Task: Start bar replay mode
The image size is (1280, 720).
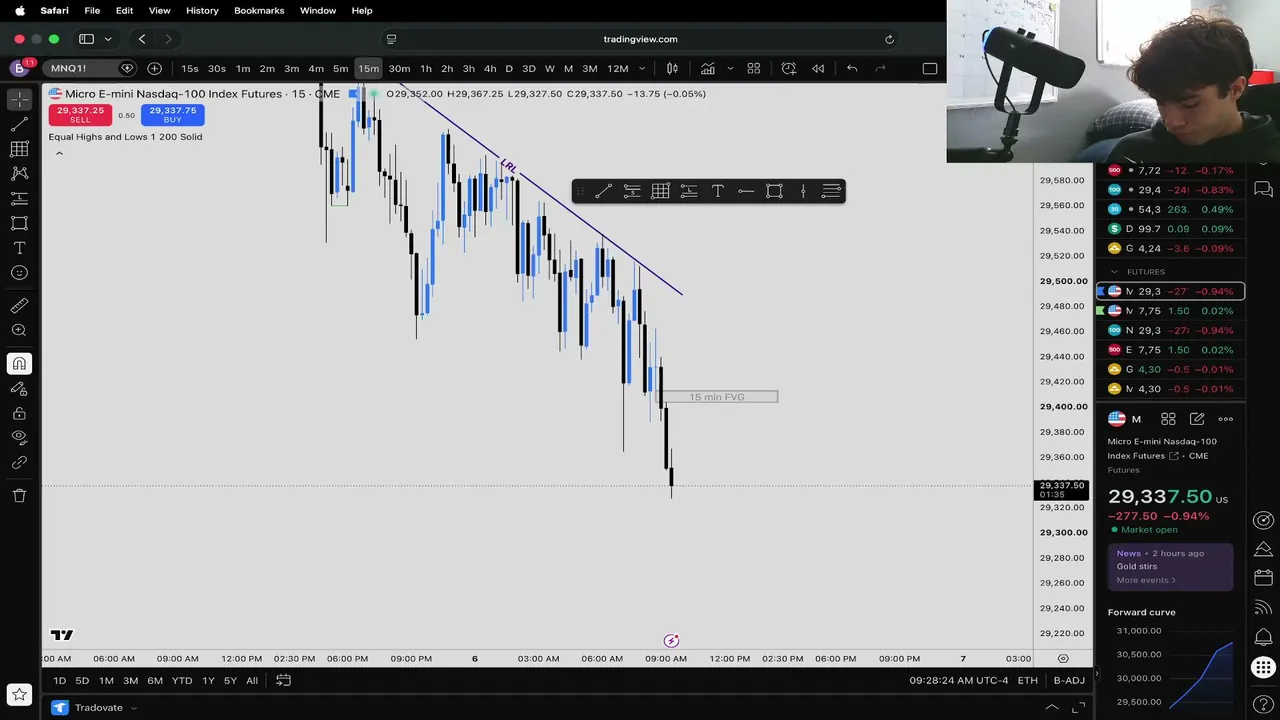Action: coord(818,68)
